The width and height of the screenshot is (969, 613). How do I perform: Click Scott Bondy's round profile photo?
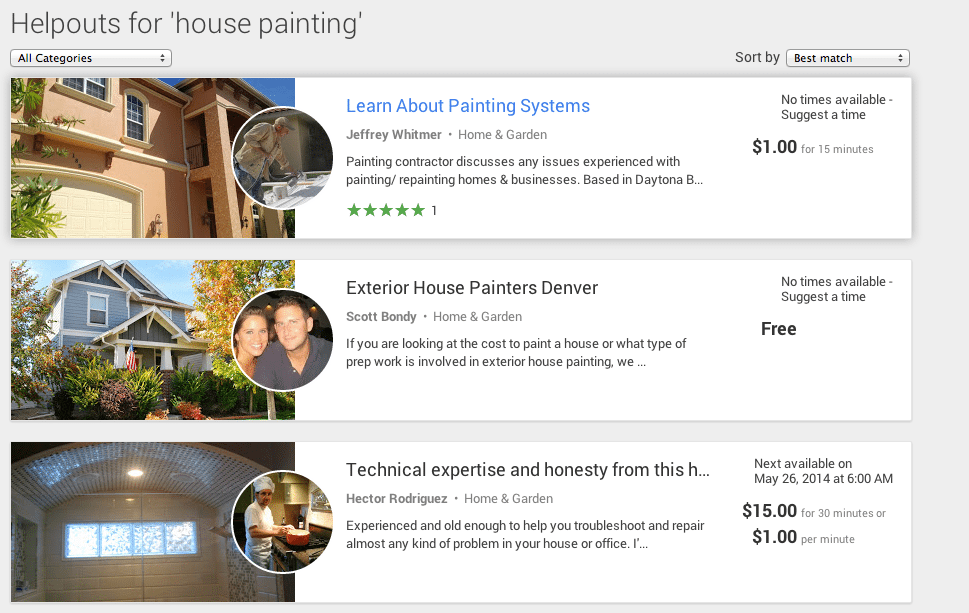282,340
